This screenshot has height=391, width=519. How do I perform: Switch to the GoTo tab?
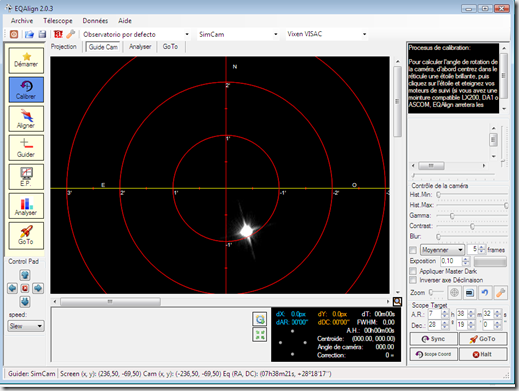click(170, 47)
